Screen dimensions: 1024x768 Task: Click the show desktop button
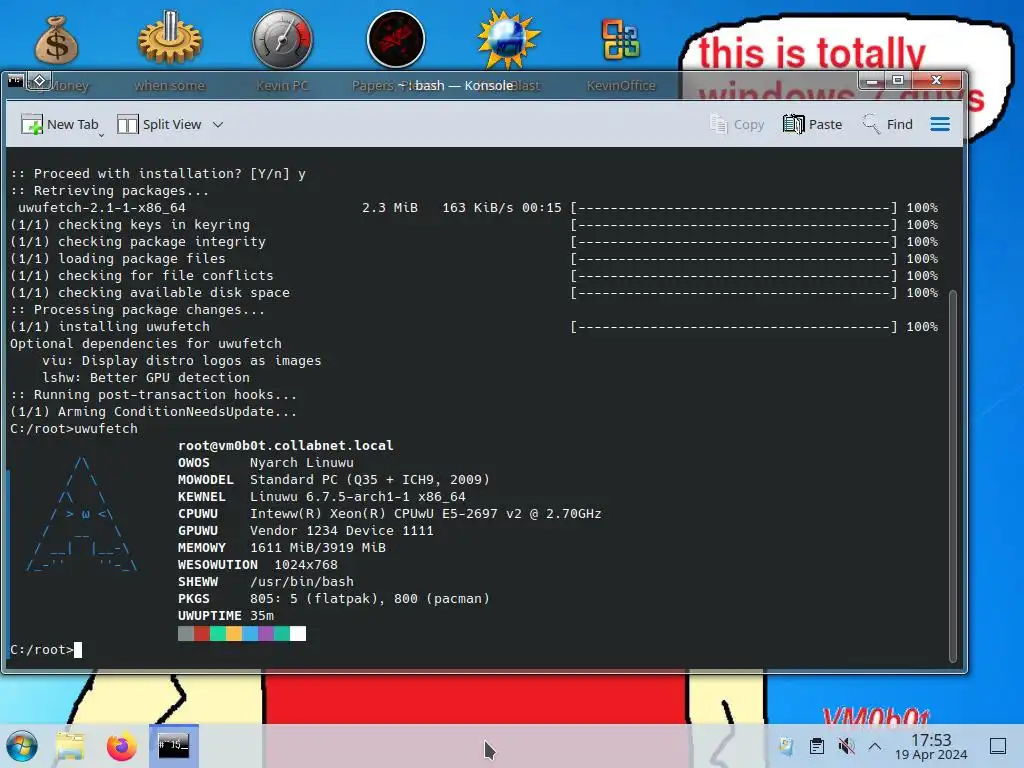coord(997,746)
